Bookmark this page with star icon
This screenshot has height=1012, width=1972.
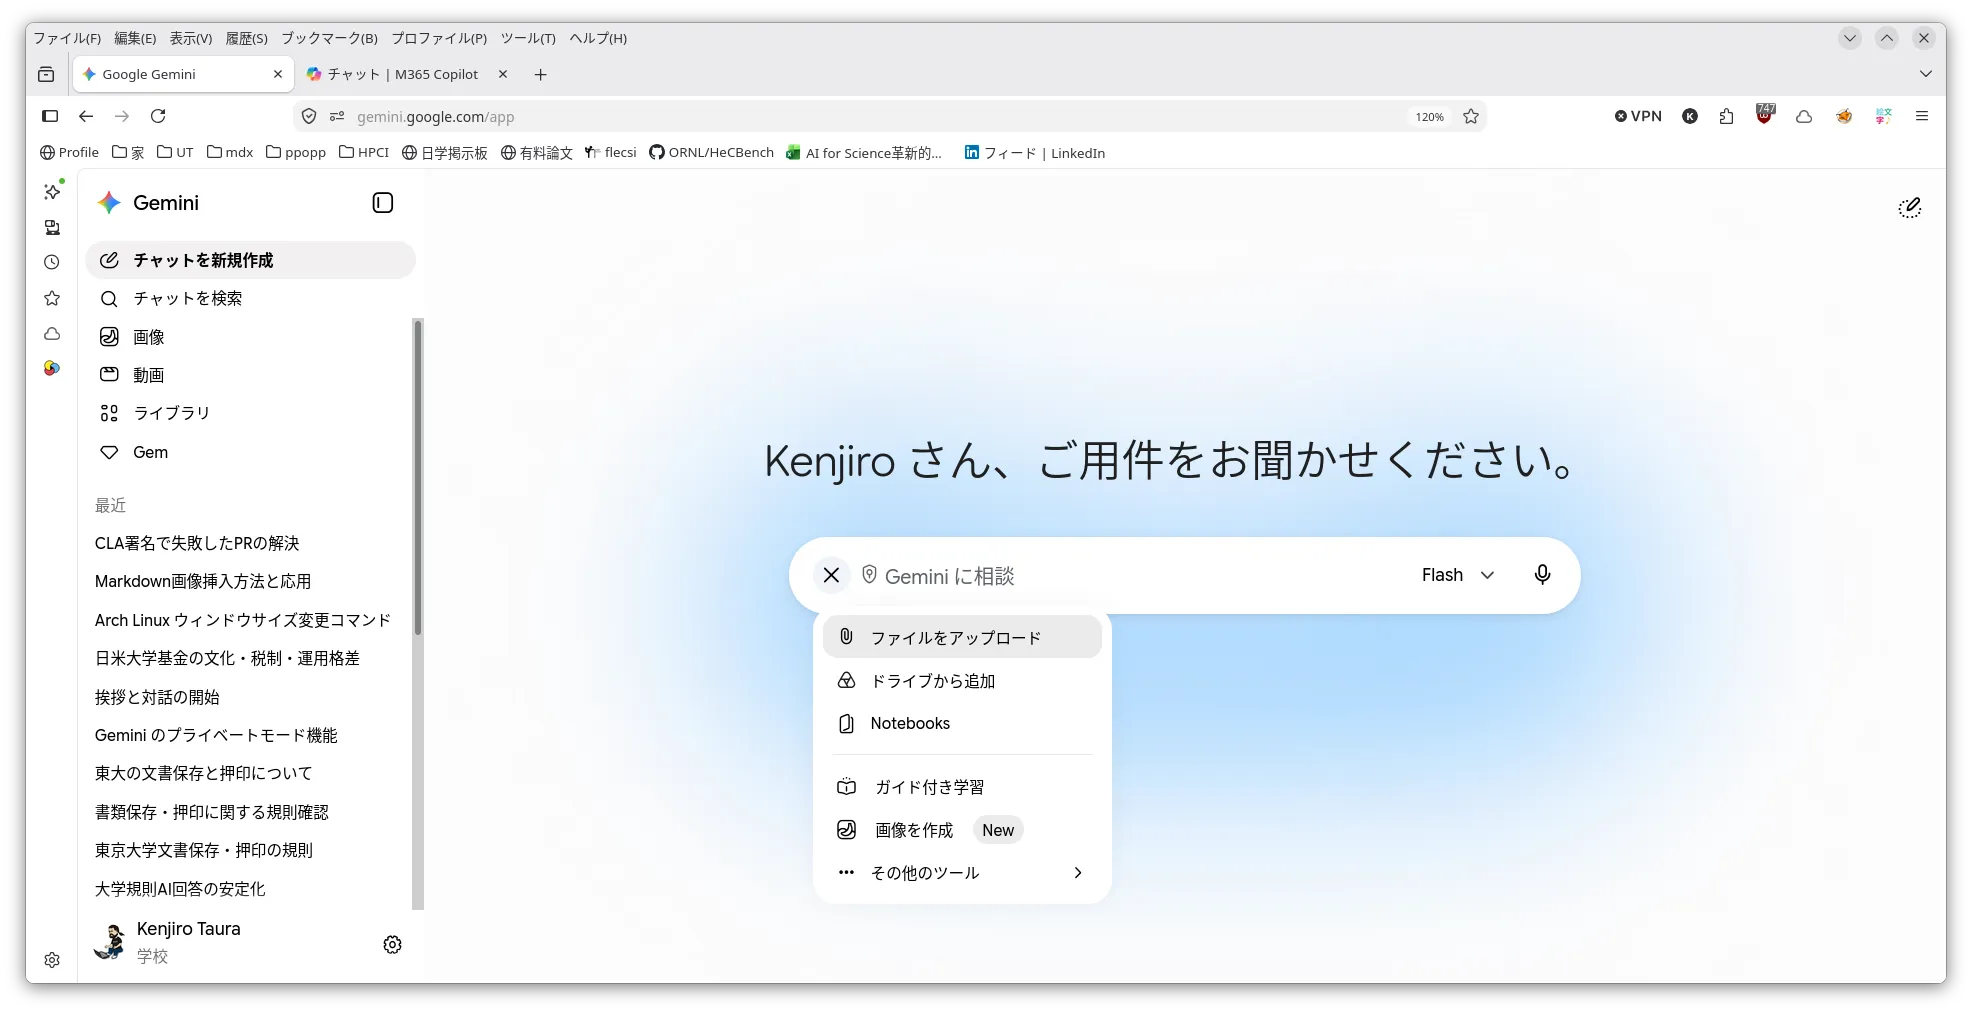coord(1470,116)
